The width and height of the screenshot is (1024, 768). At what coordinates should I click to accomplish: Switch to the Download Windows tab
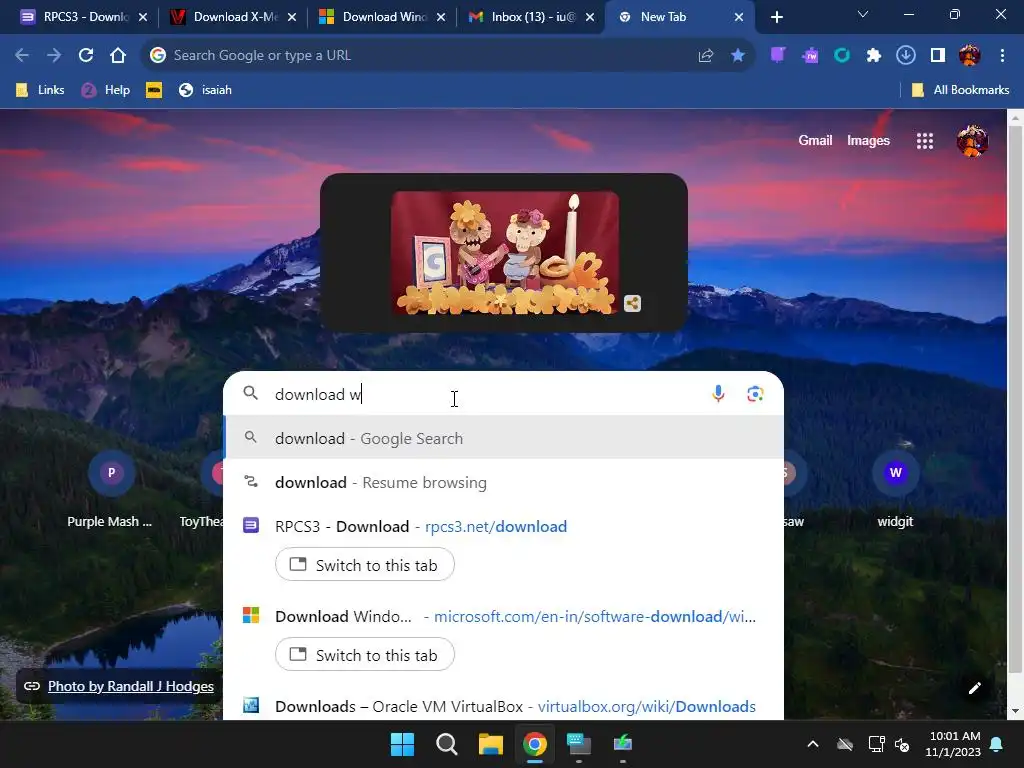pyautogui.click(x=381, y=17)
